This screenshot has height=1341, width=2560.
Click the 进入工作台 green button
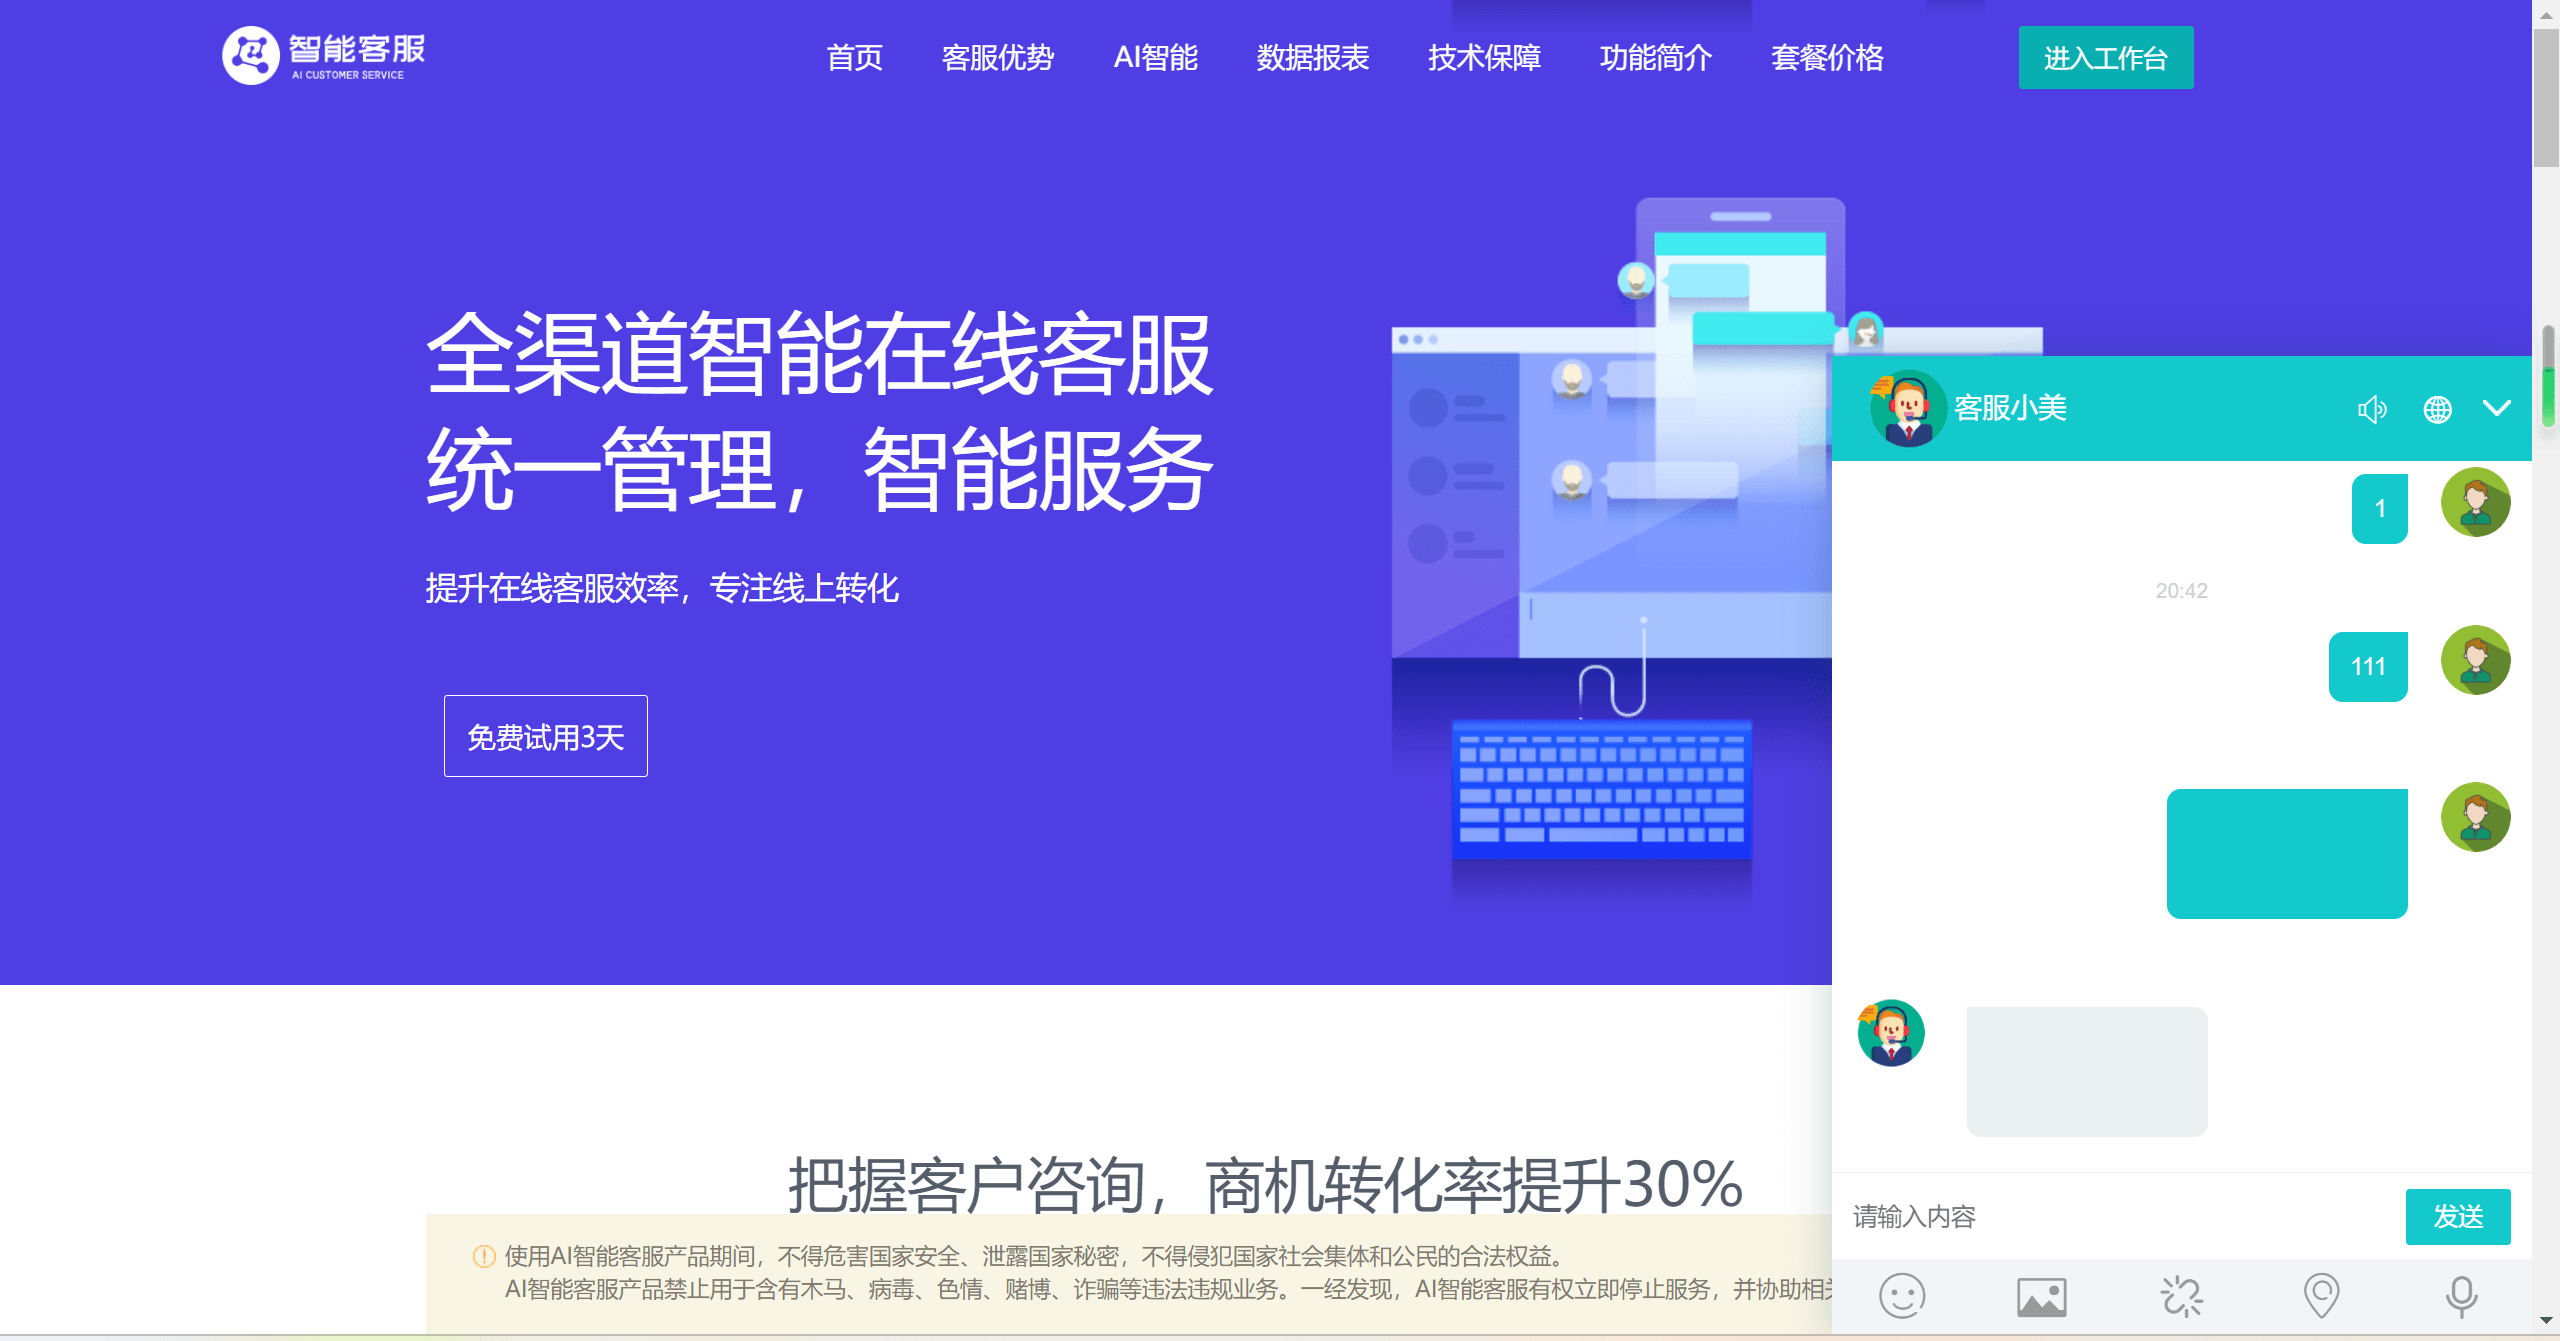click(2103, 54)
